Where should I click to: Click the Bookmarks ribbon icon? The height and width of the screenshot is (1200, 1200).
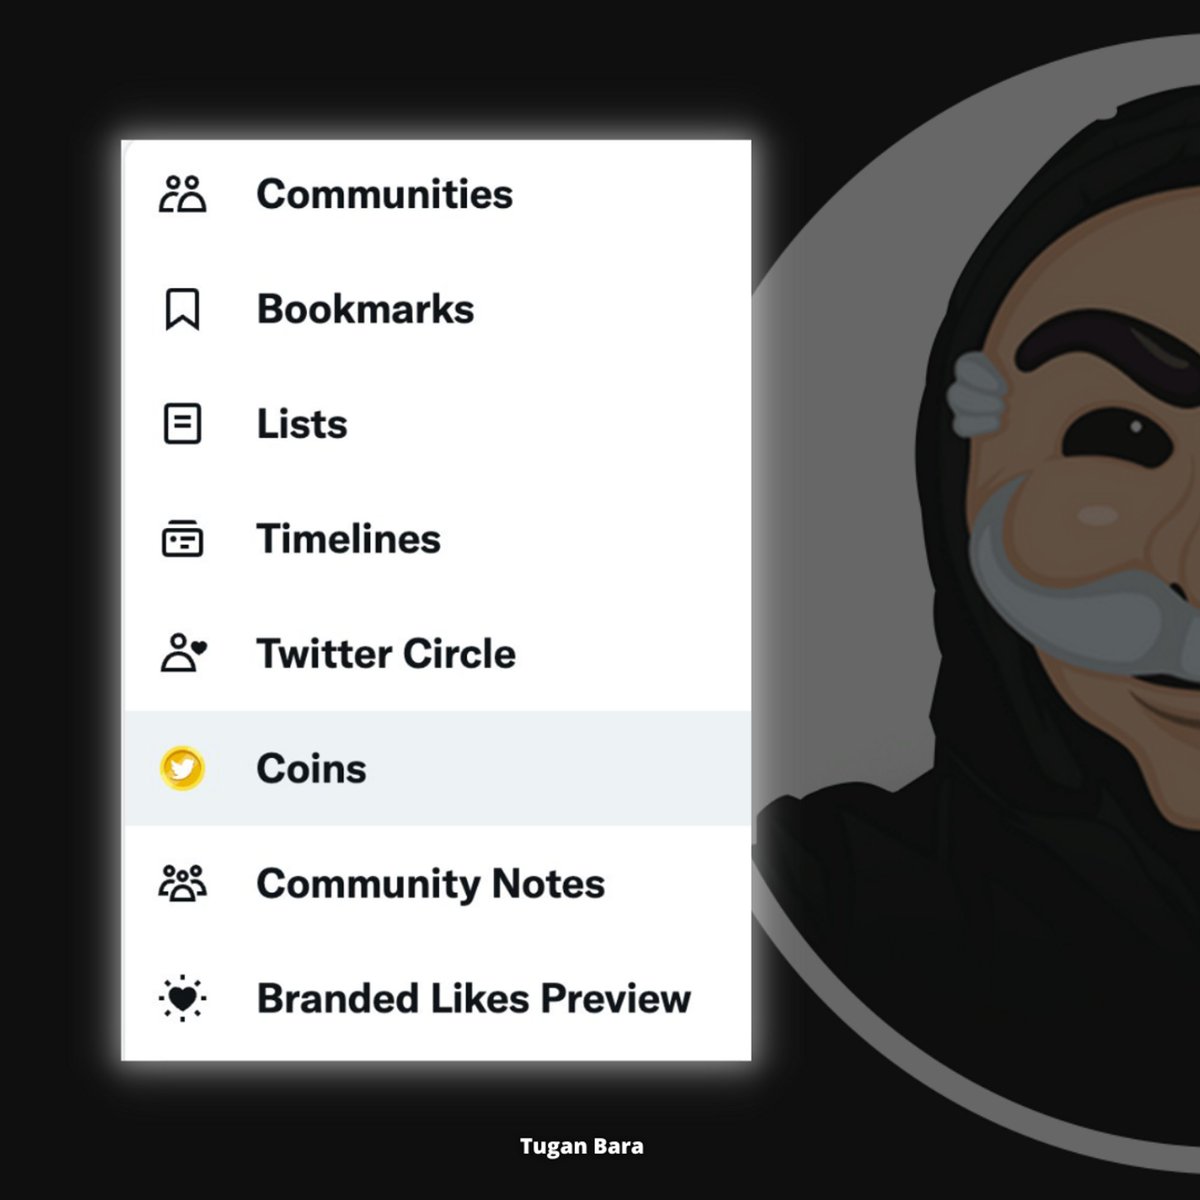[182, 309]
